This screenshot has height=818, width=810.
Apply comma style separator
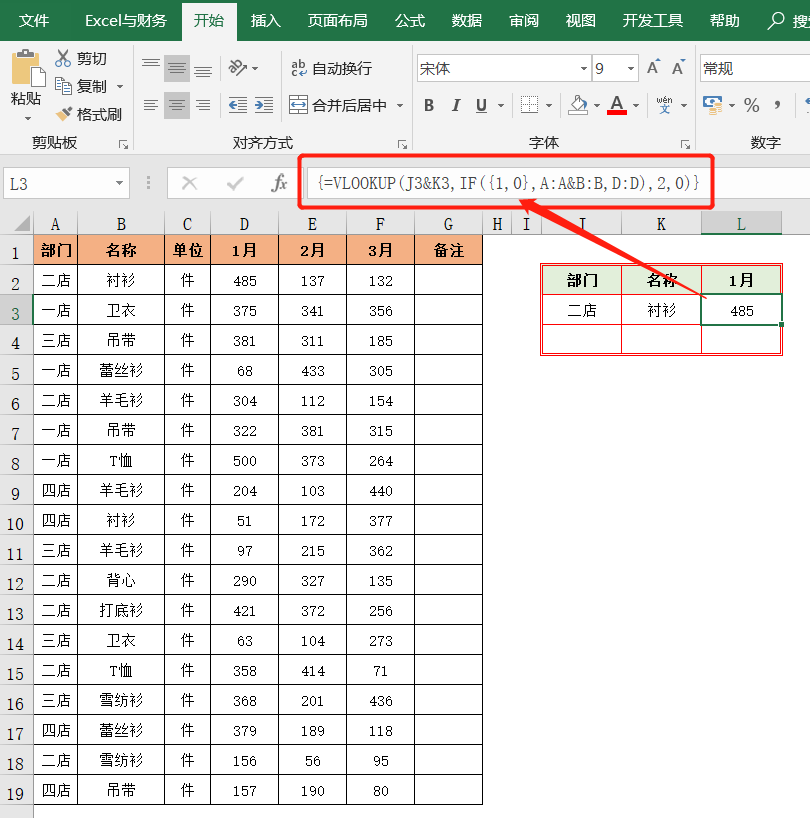[x=777, y=105]
